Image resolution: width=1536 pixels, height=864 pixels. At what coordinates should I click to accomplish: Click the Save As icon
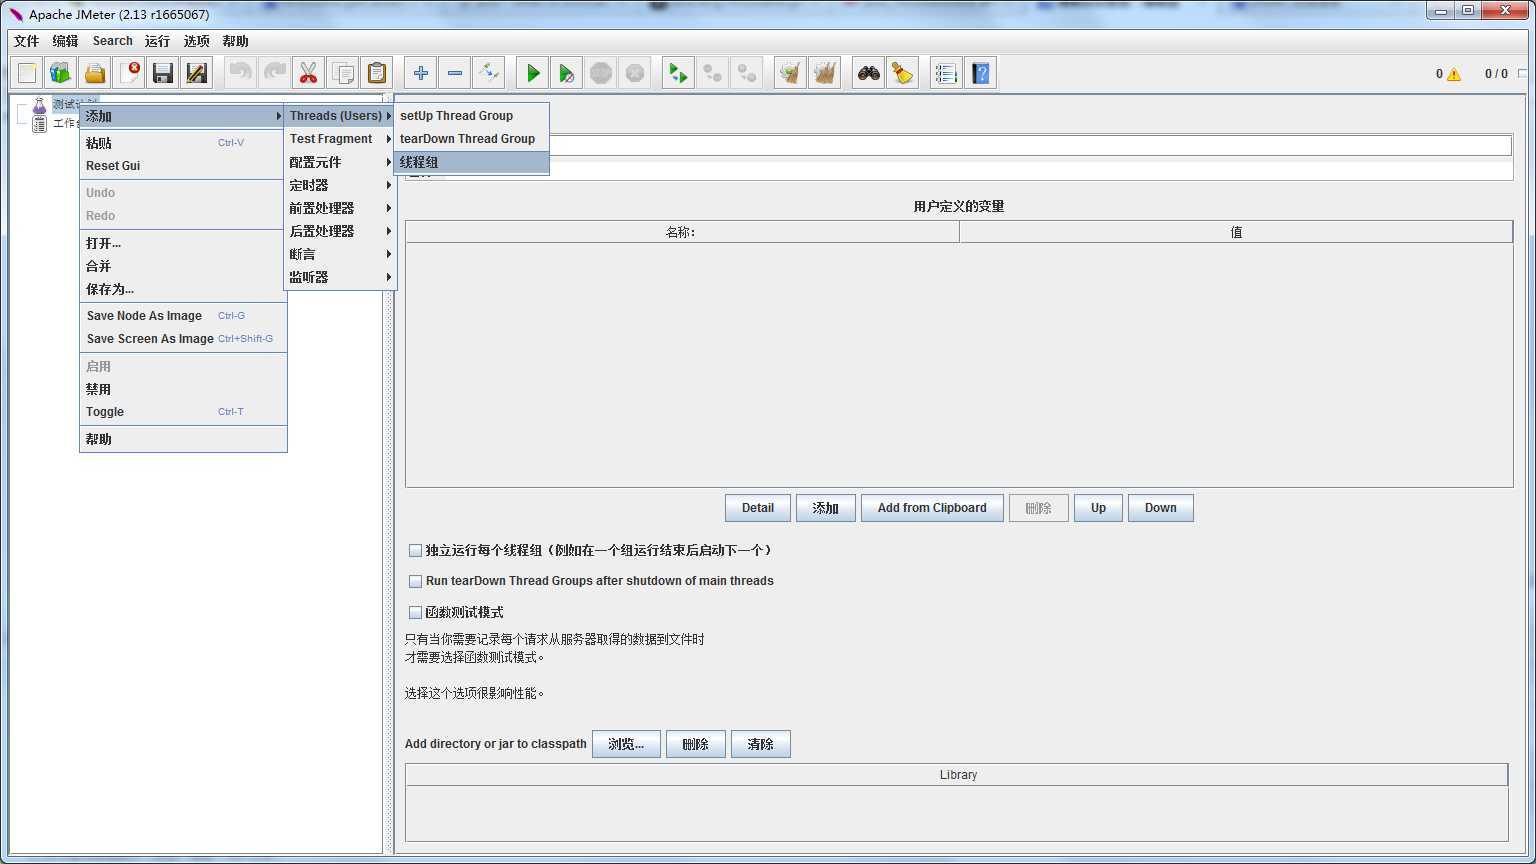point(197,73)
